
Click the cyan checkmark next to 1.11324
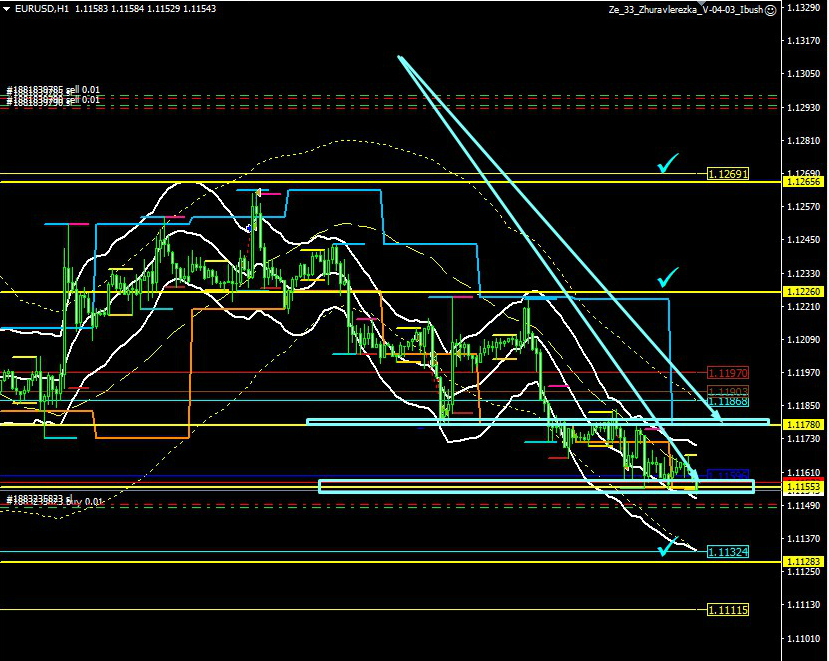[x=668, y=546]
